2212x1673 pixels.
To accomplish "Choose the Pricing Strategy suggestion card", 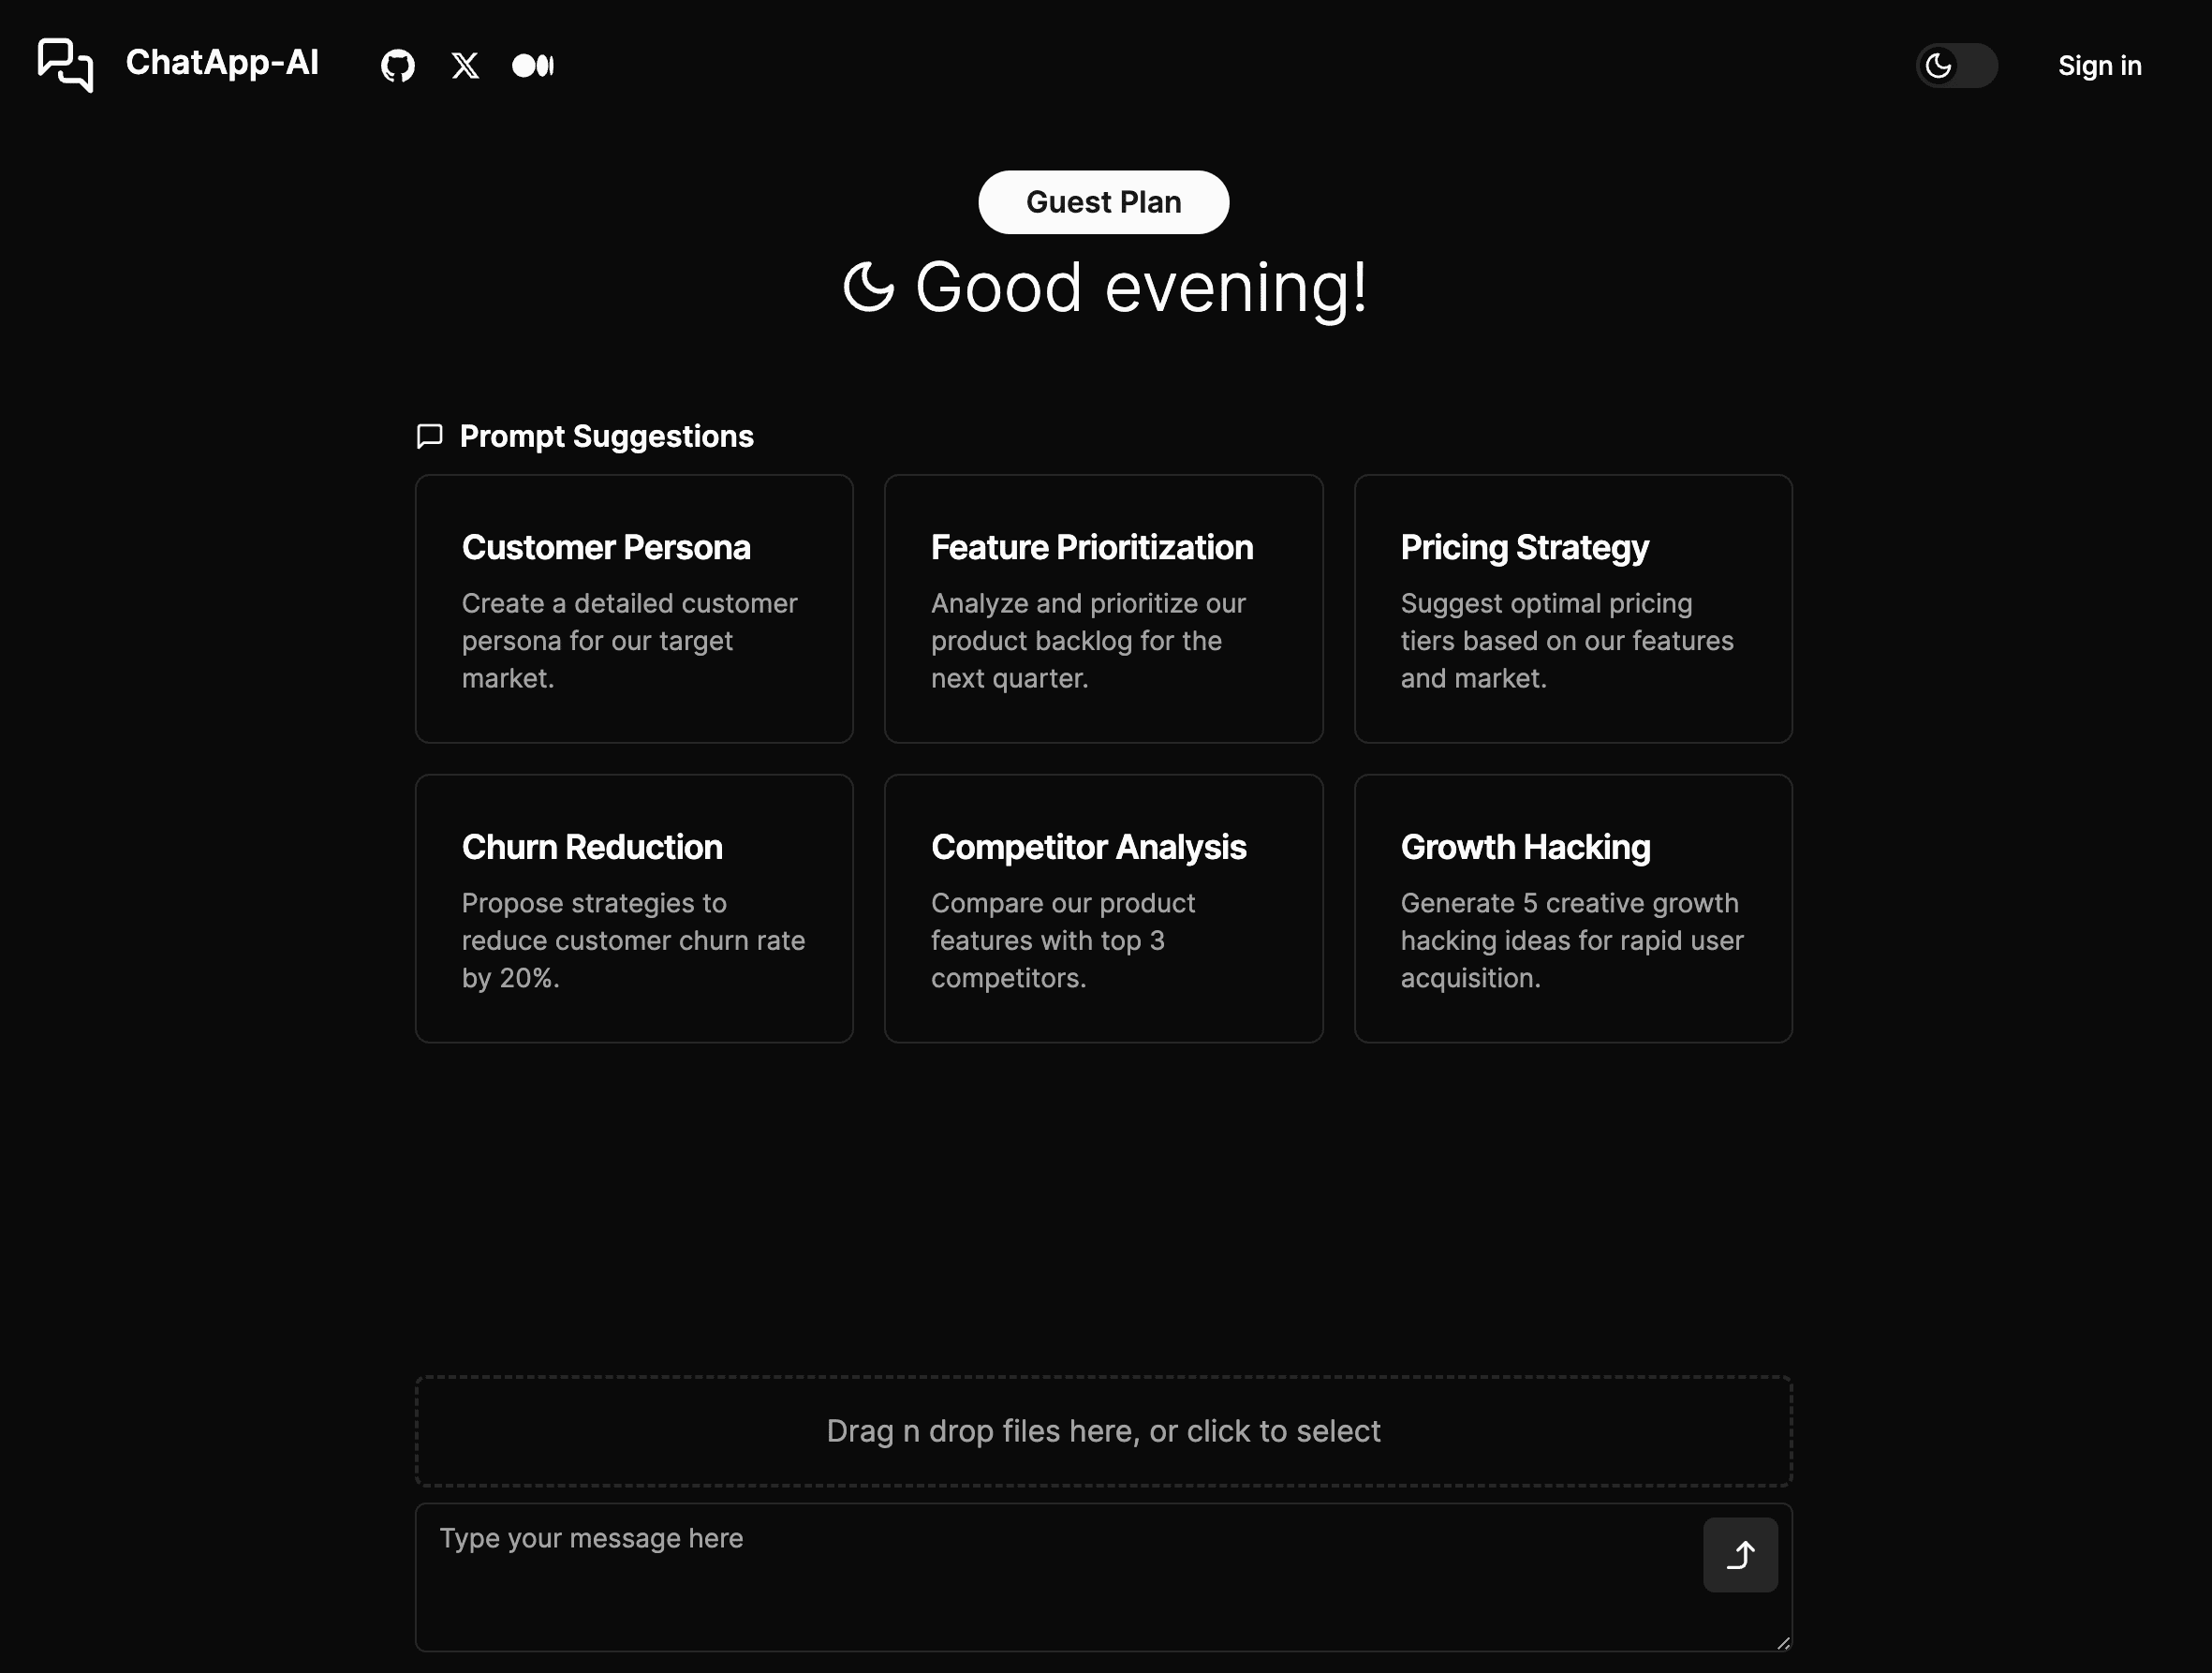I will 1573,609.
